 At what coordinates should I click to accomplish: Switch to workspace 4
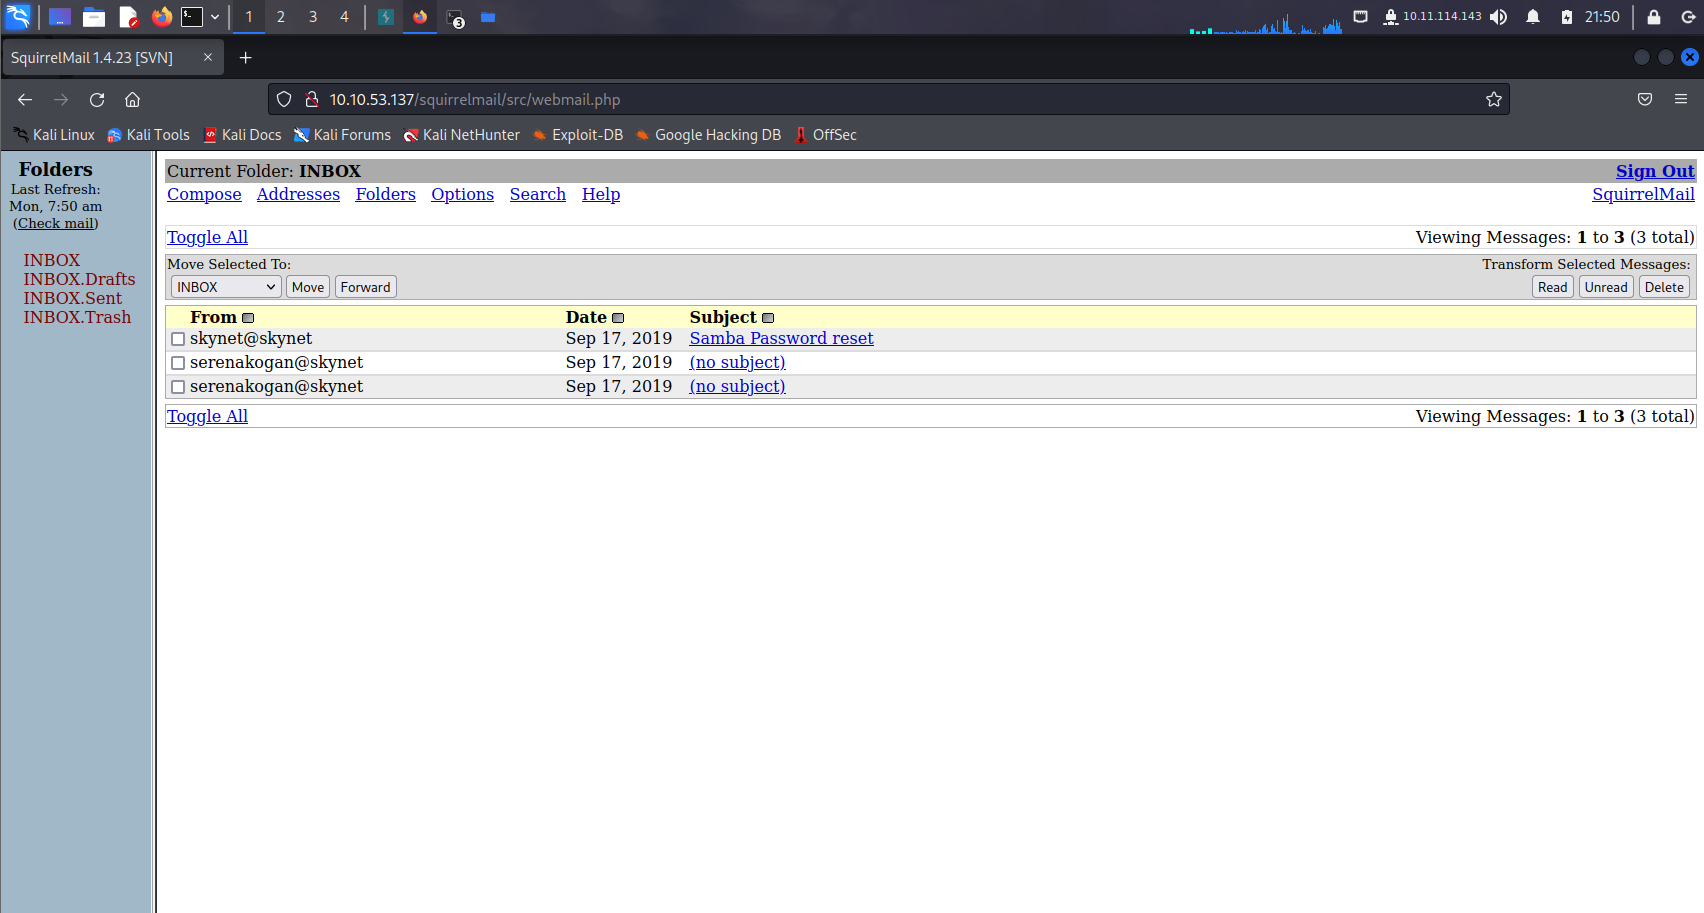[344, 17]
